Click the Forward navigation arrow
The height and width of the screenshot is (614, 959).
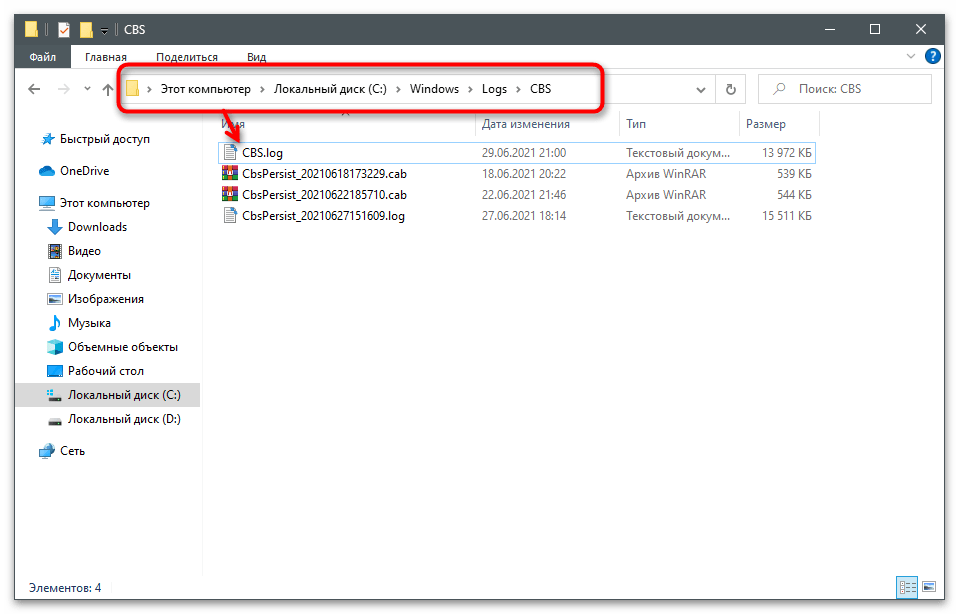tap(64, 89)
